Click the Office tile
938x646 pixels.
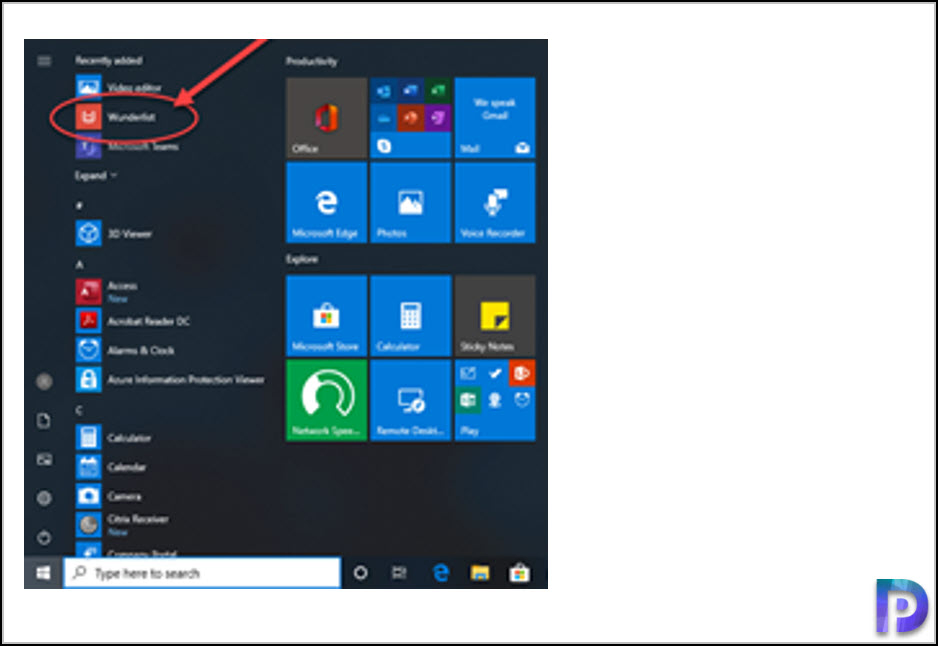click(x=327, y=118)
